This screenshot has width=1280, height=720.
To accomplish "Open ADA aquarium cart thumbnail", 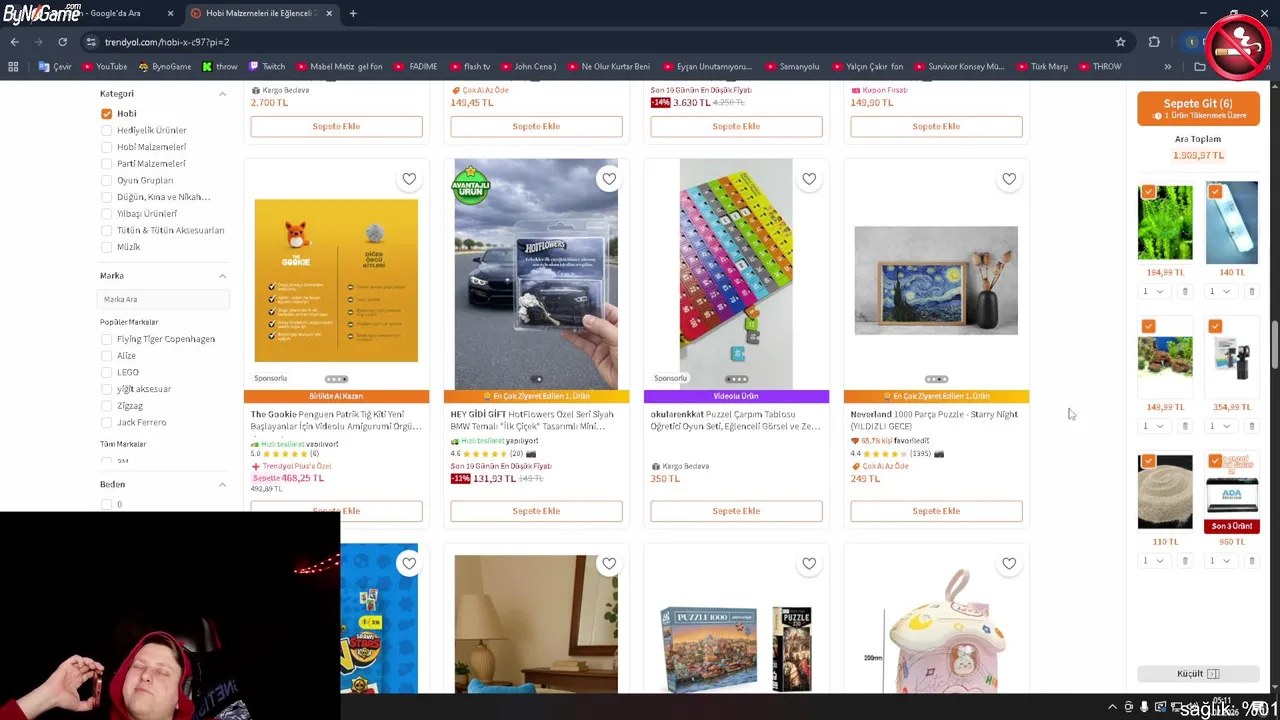I will [x=1231, y=491].
